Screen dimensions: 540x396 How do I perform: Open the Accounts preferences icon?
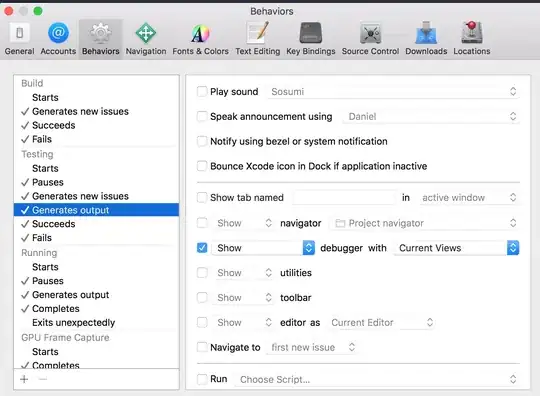(58, 33)
